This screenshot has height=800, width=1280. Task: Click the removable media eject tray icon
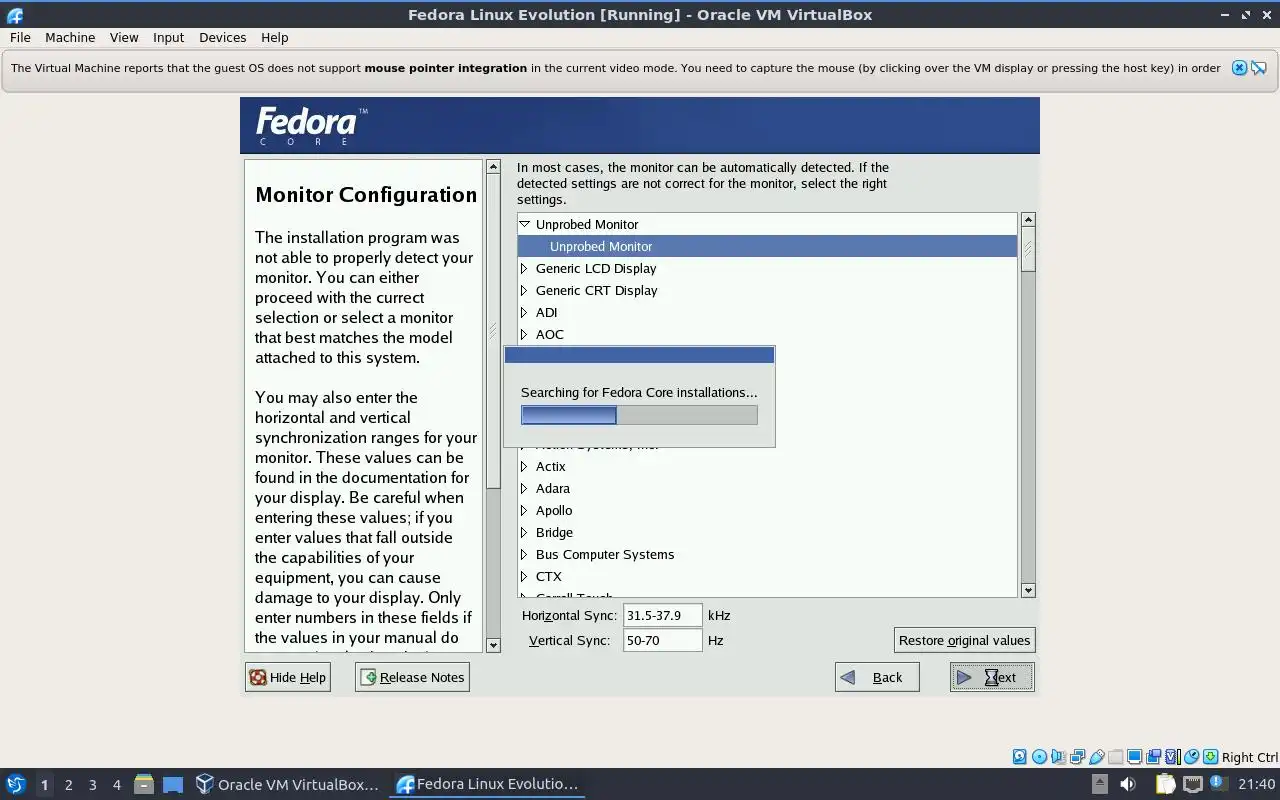(x=1099, y=784)
